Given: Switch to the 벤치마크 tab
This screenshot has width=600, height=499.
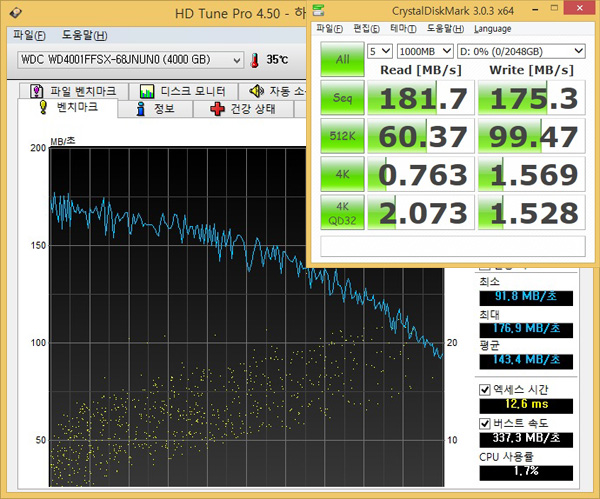Looking at the screenshot, I should pos(68,108).
